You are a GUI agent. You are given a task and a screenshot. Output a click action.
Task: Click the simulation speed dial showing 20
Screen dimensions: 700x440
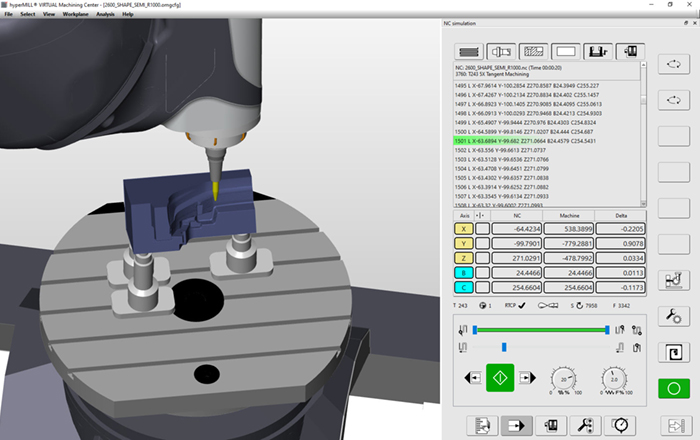(x=563, y=379)
